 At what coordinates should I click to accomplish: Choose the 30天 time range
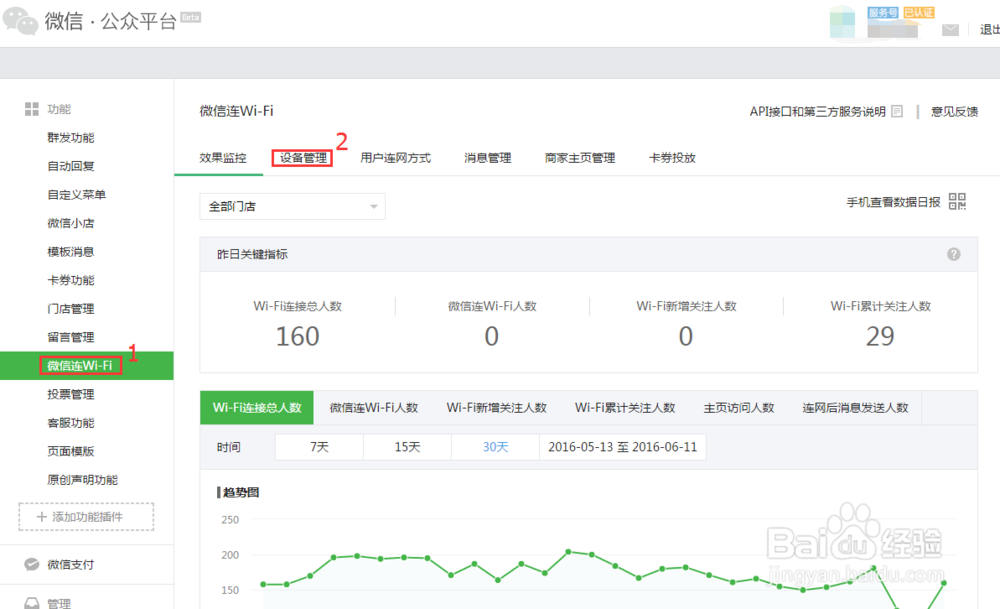pyautogui.click(x=496, y=447)
